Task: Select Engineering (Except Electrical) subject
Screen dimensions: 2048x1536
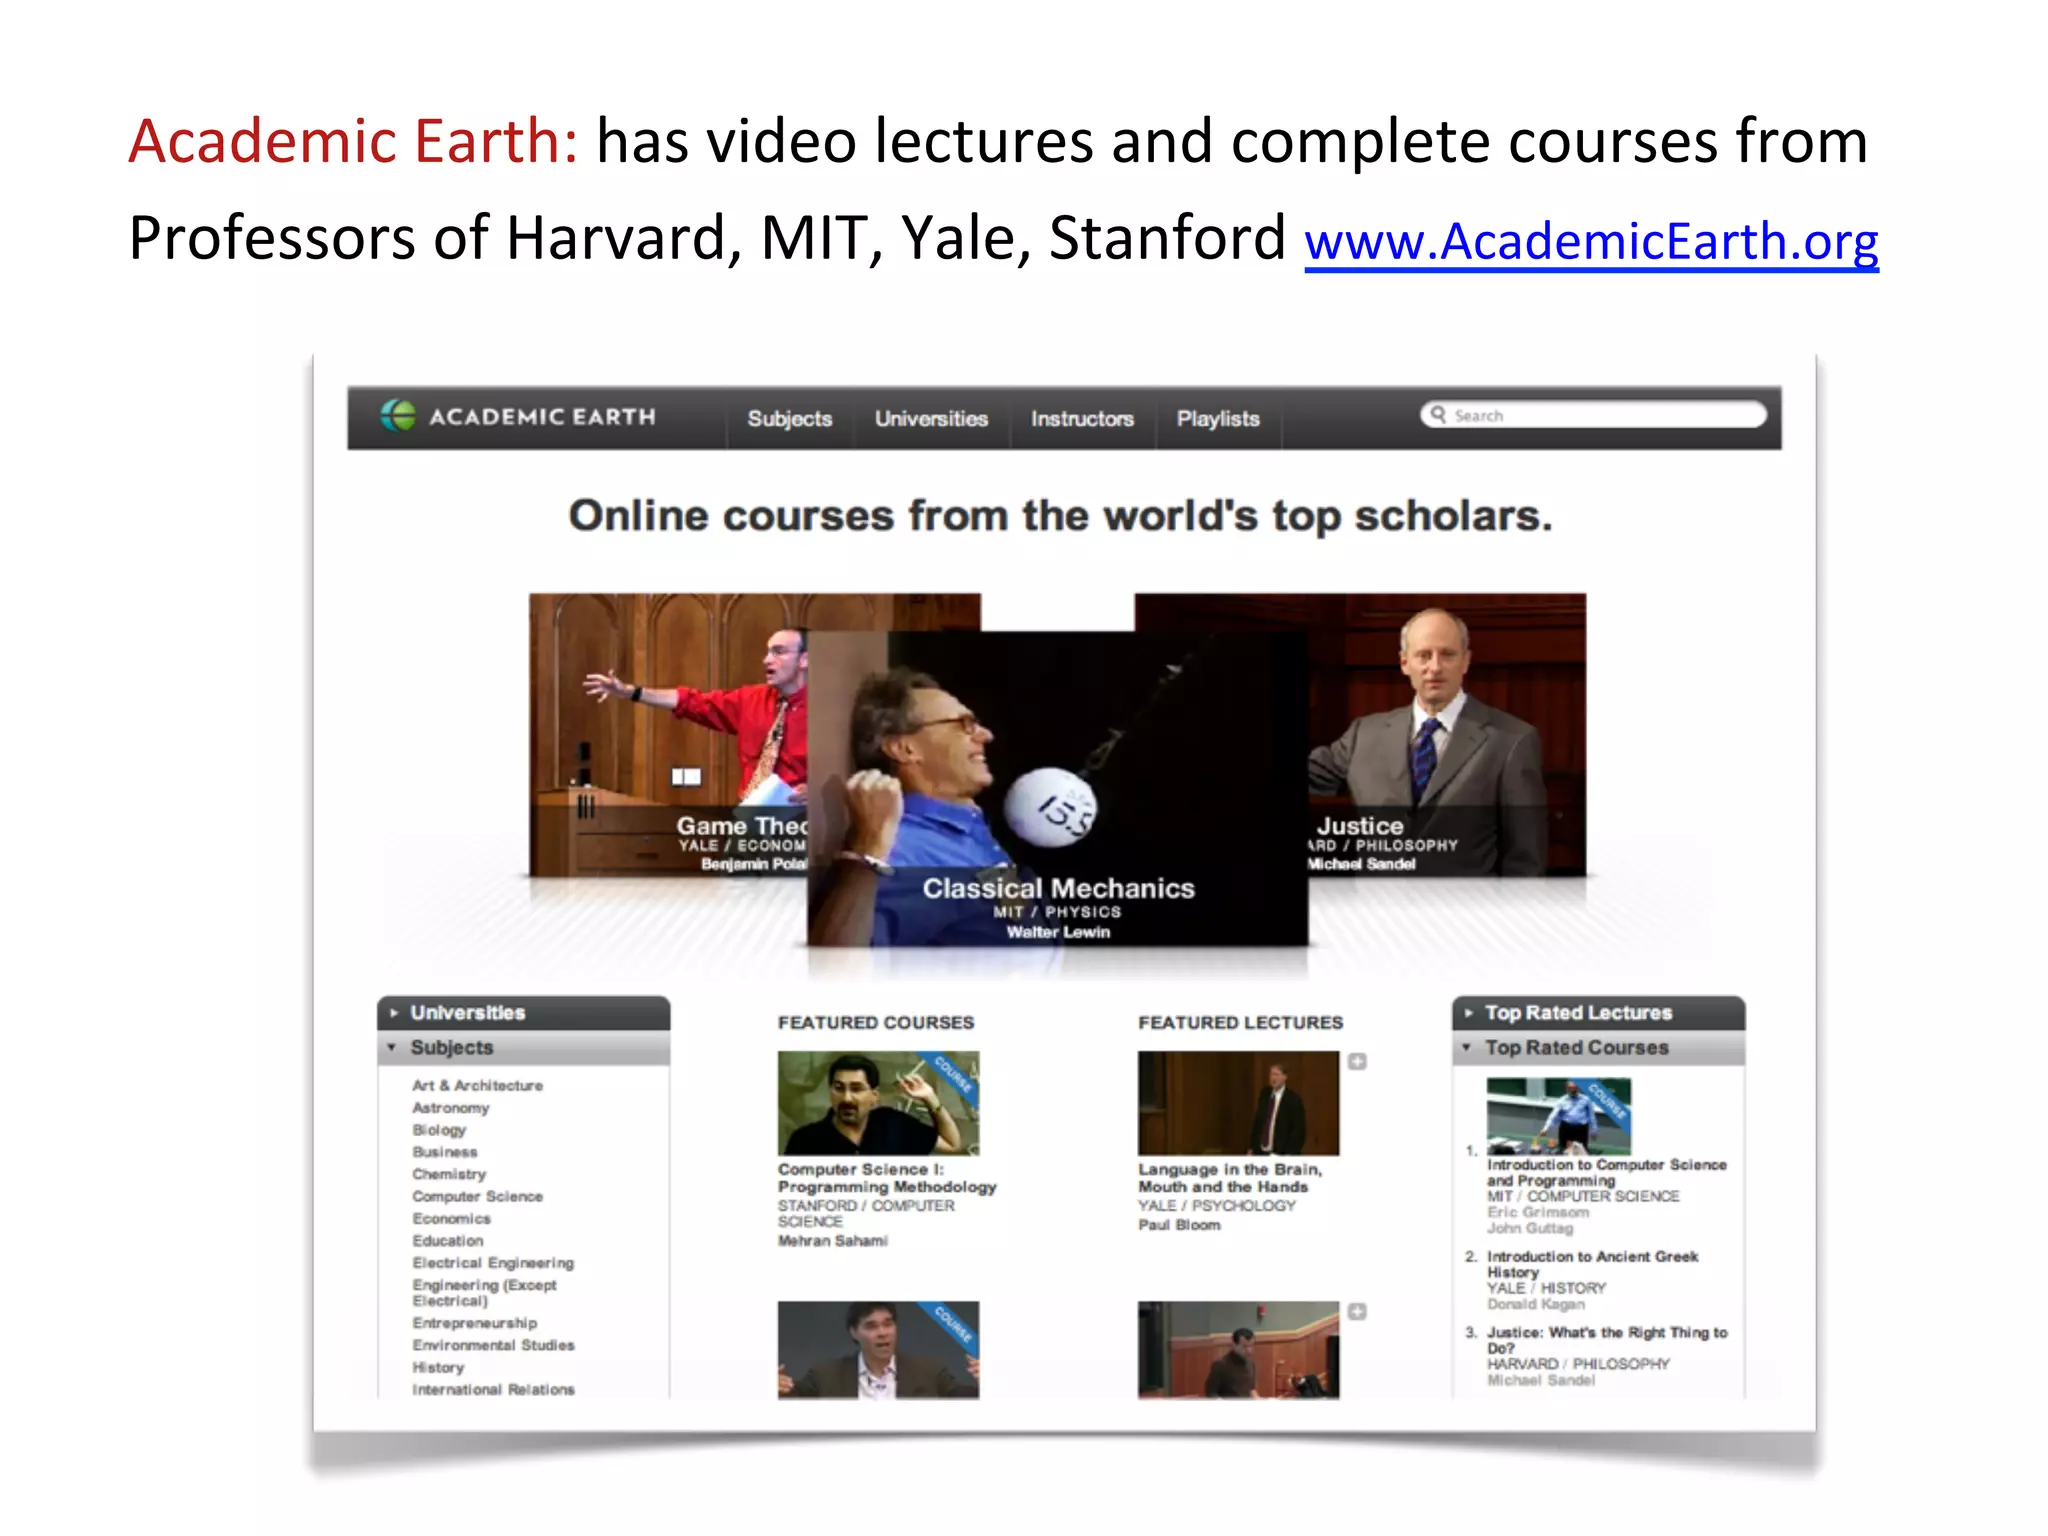Action: point(484,1292)
